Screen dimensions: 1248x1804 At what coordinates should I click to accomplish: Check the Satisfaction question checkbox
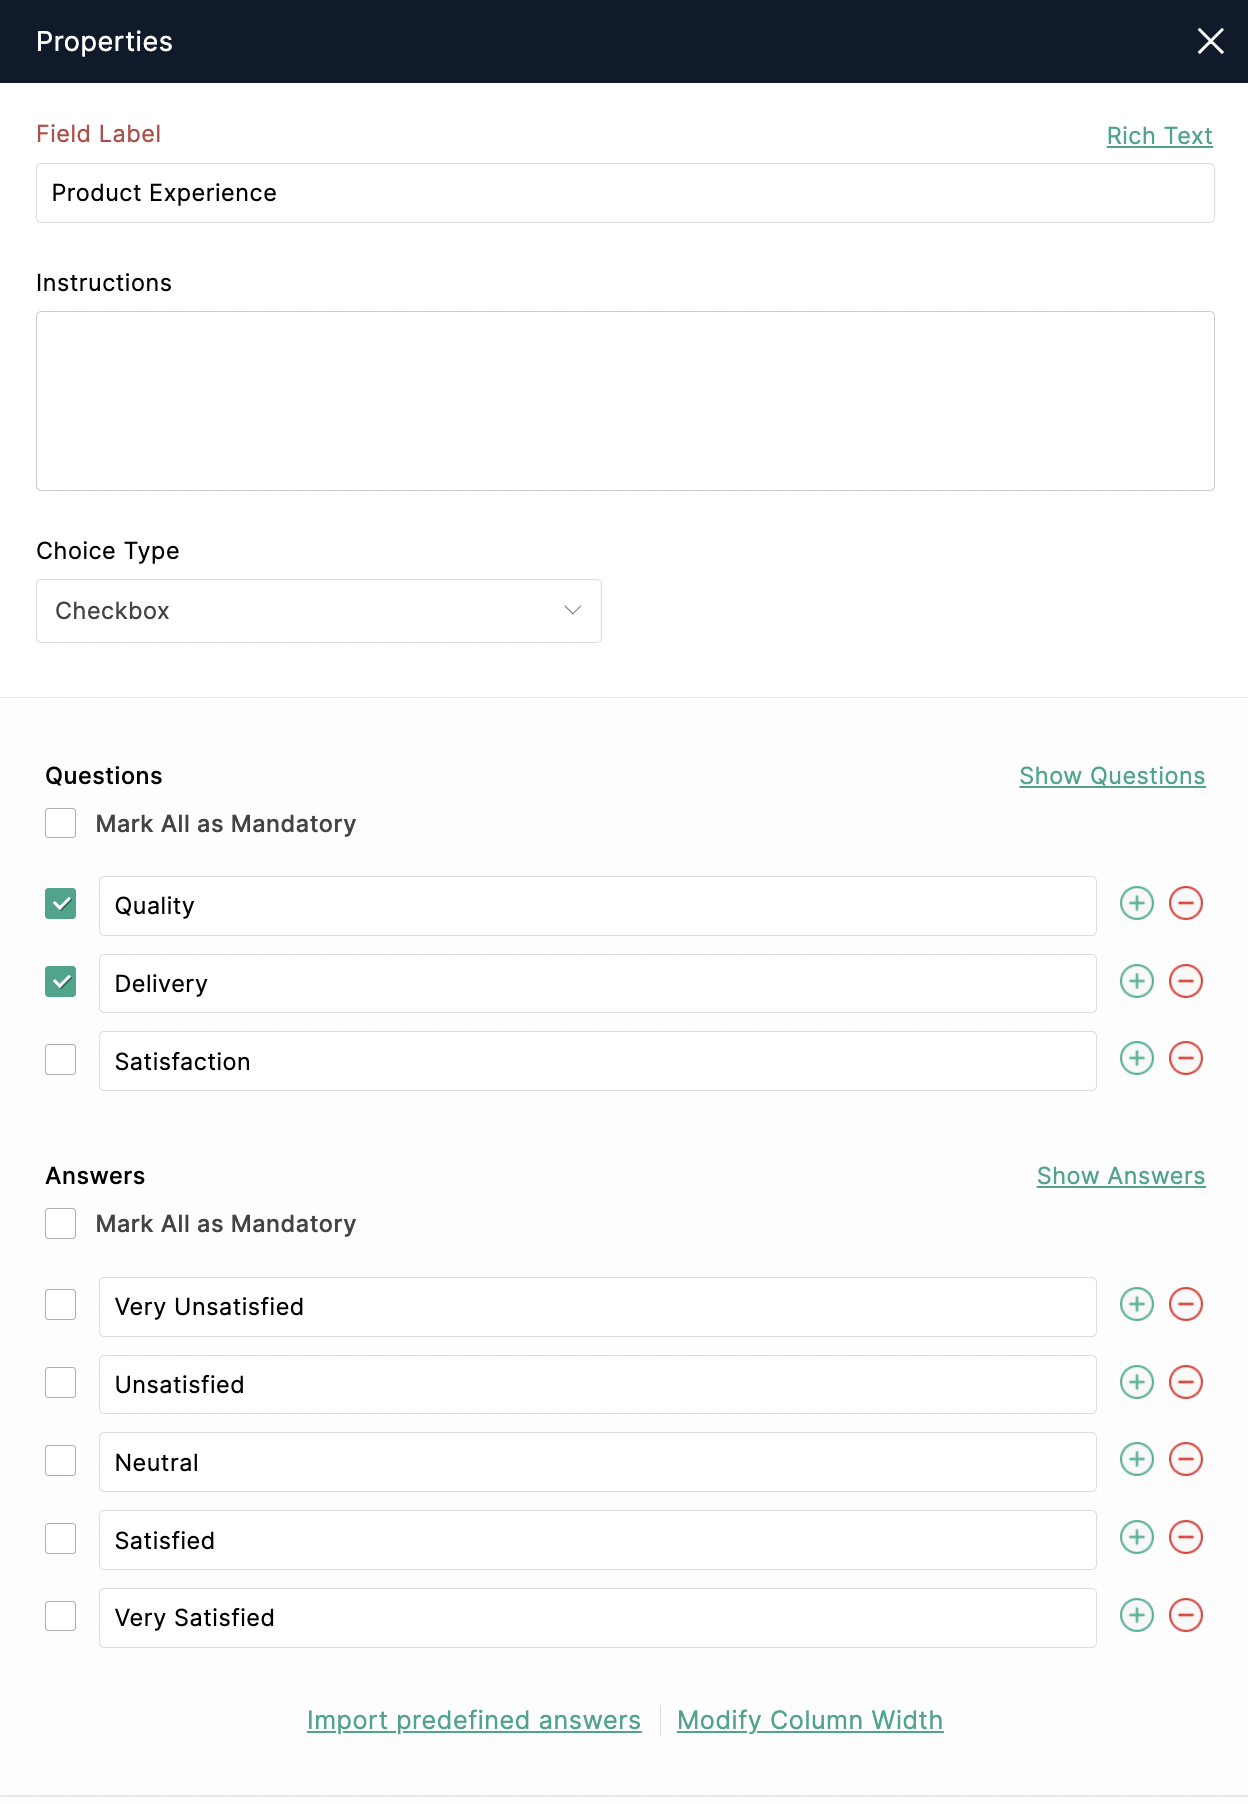[x=61, y=1060]
